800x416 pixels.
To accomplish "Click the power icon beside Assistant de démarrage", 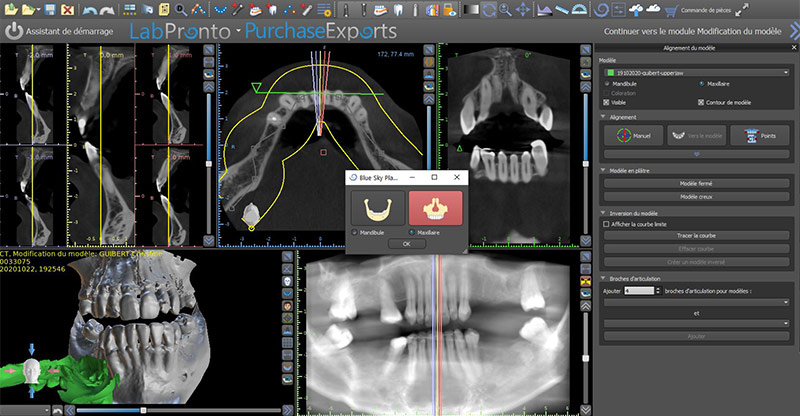I will (13, 30).
